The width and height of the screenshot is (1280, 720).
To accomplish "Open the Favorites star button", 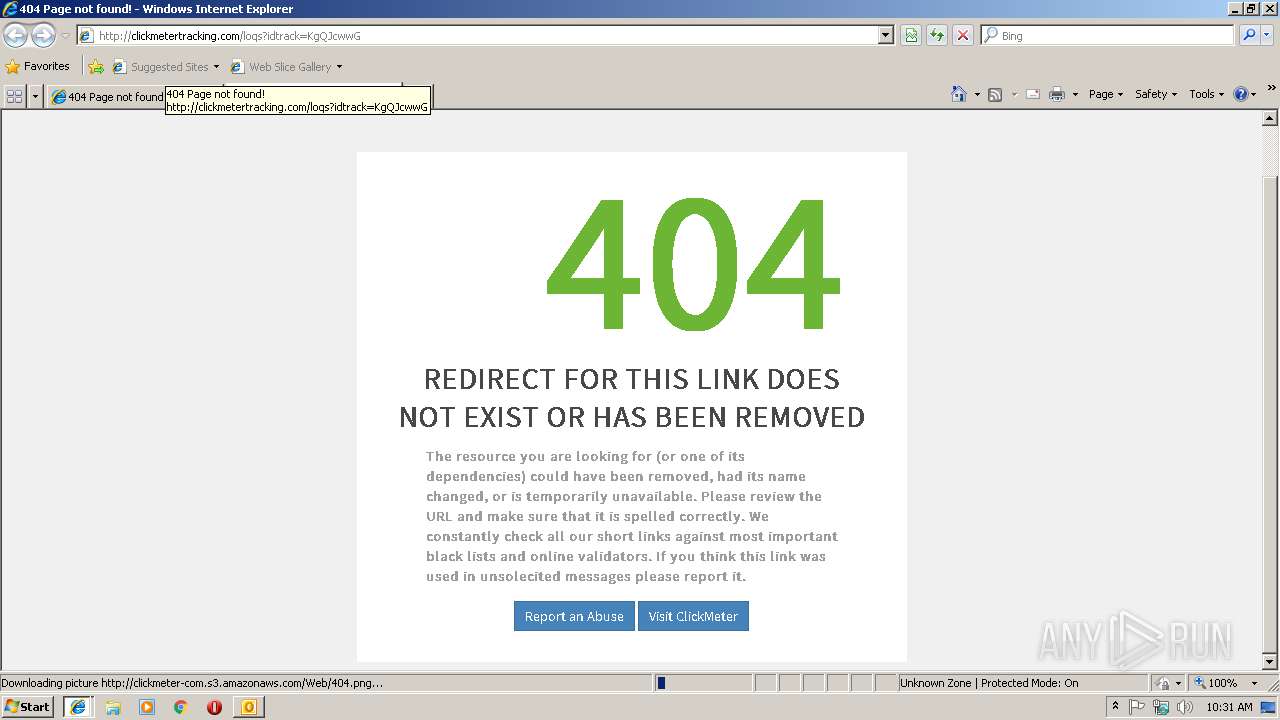I will pos(38,67).
